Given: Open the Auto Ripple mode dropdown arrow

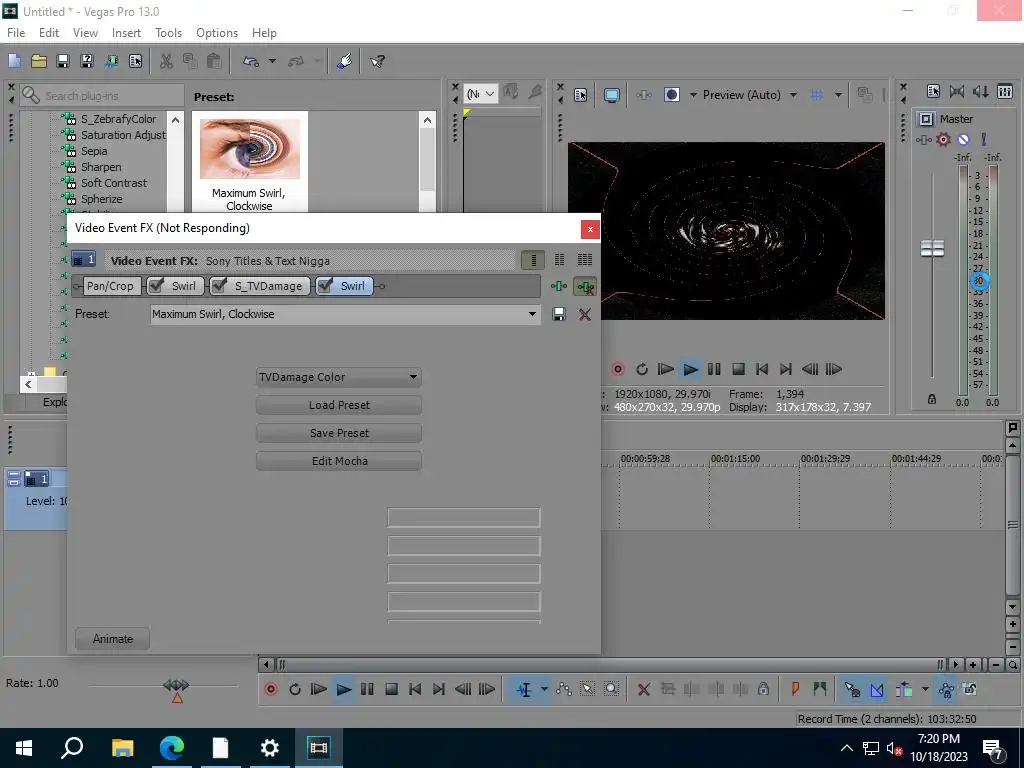Looking at the screenshot, I should pos(925,689).
